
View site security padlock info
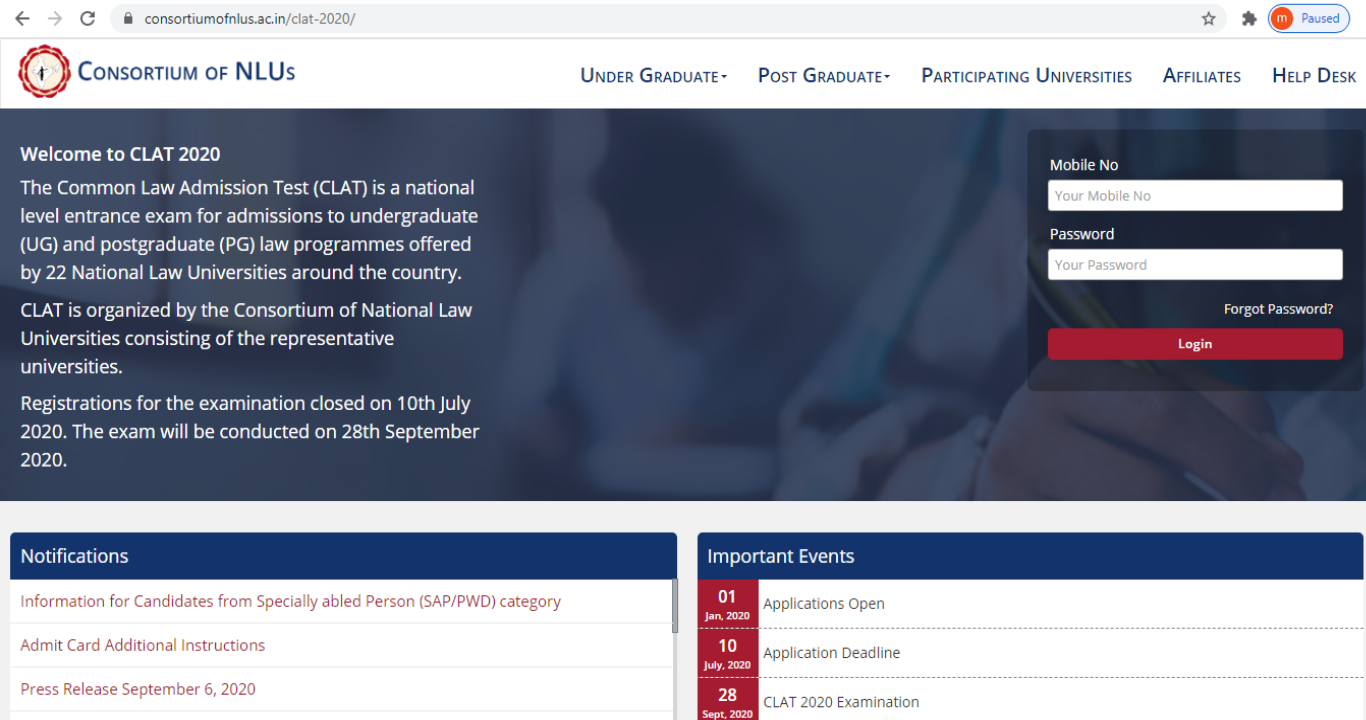point(127,19)
